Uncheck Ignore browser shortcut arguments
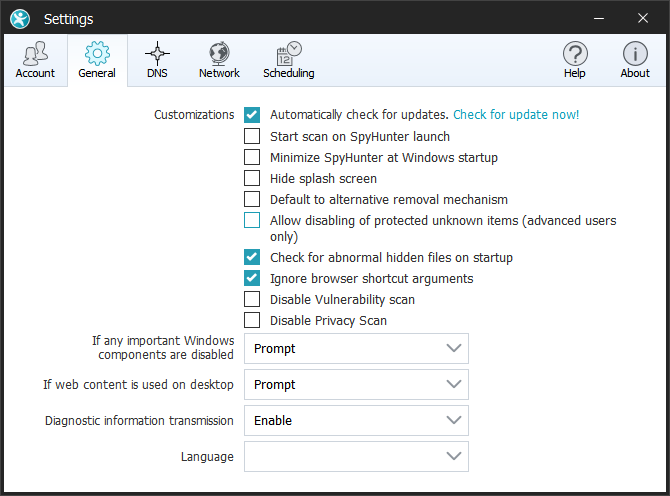 [252, 278]
